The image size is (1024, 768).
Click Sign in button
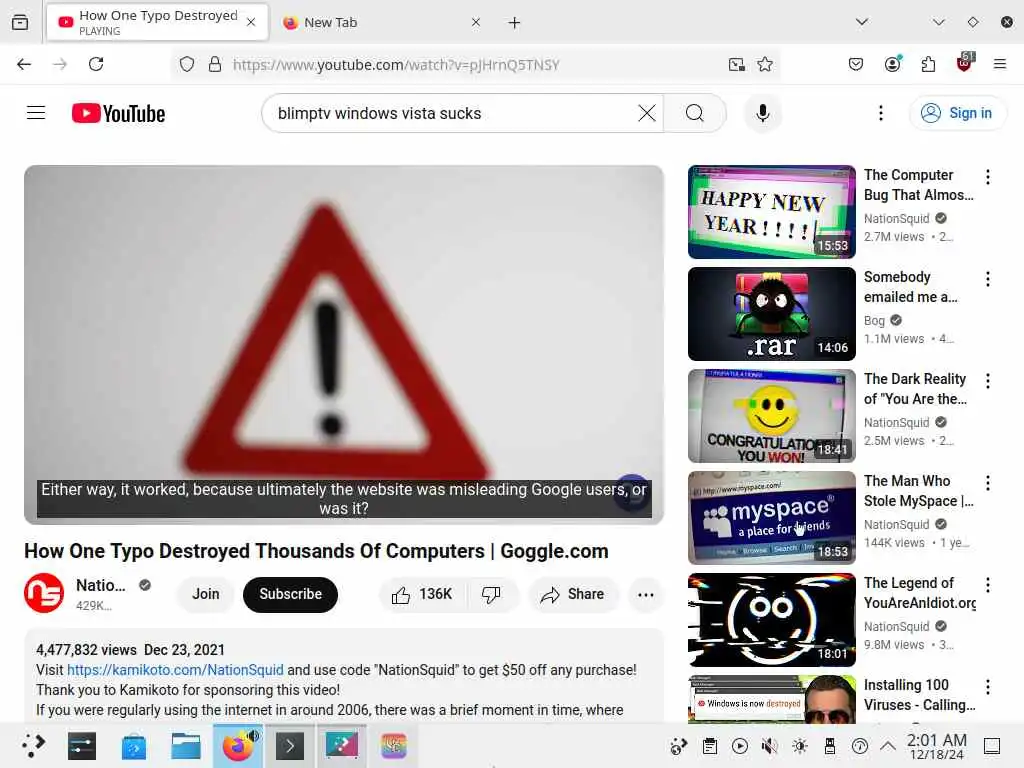click(957, 113)
